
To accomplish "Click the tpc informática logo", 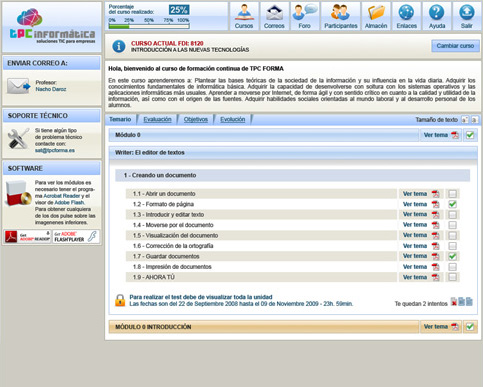I will [52, 27].
